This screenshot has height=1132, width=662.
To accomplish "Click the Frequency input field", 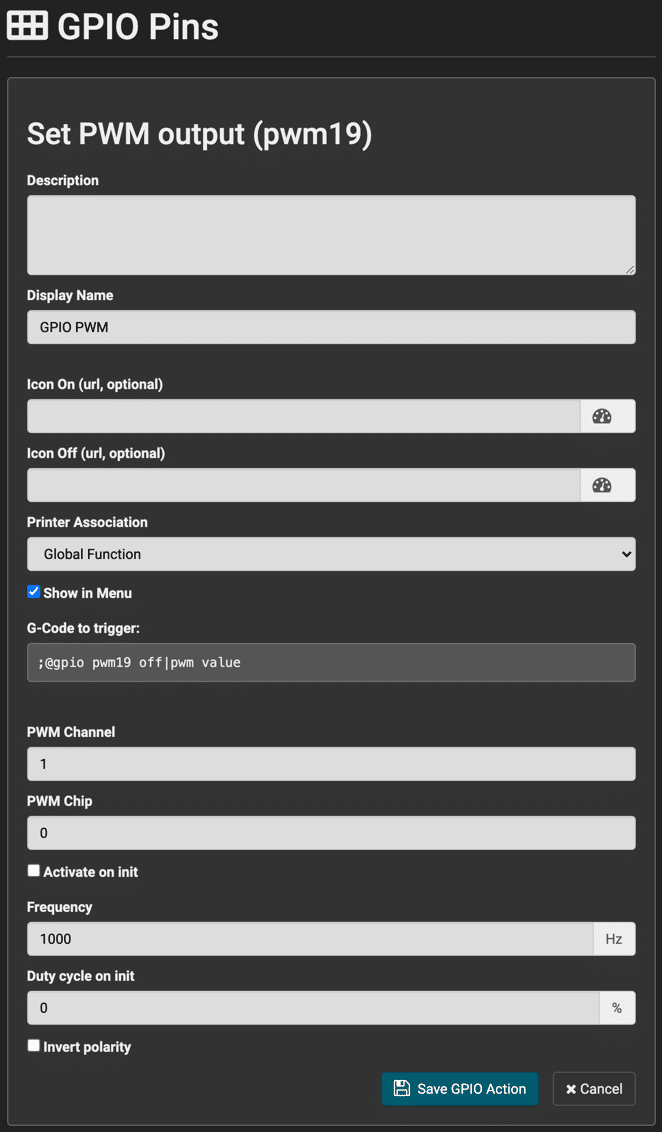I will [310, 939].
